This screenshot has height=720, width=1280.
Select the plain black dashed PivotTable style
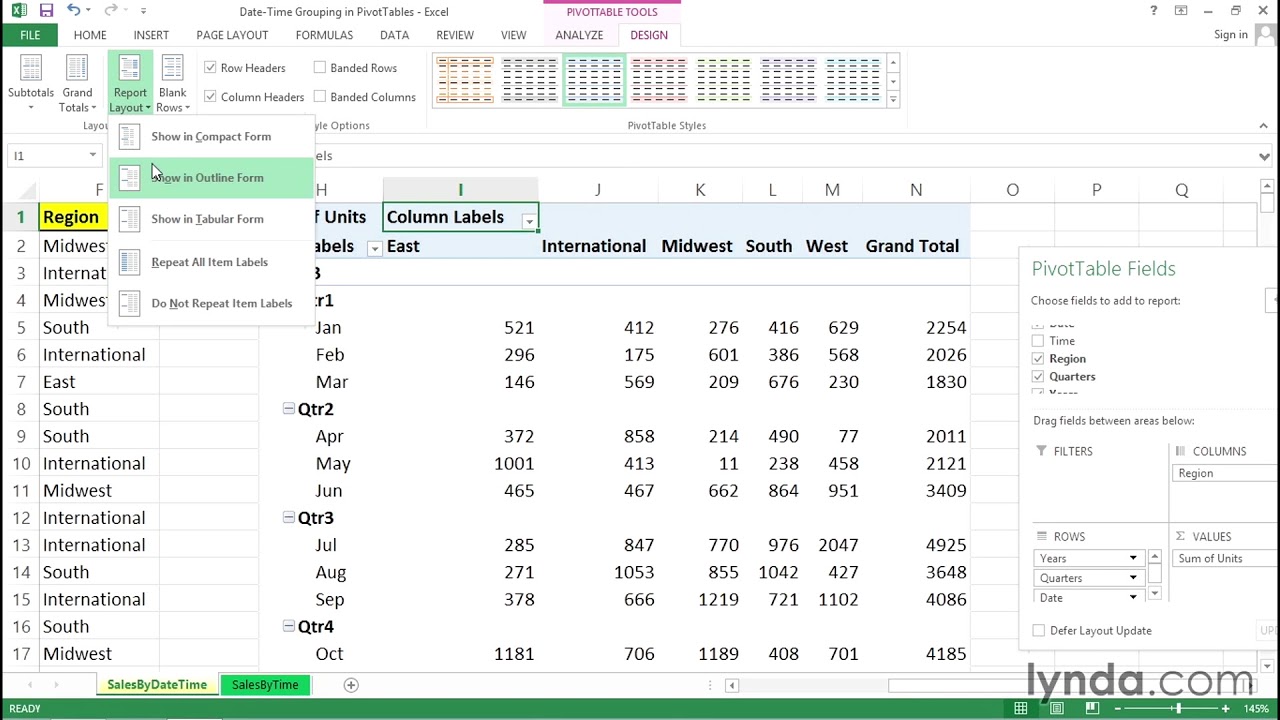click(529, 80)
